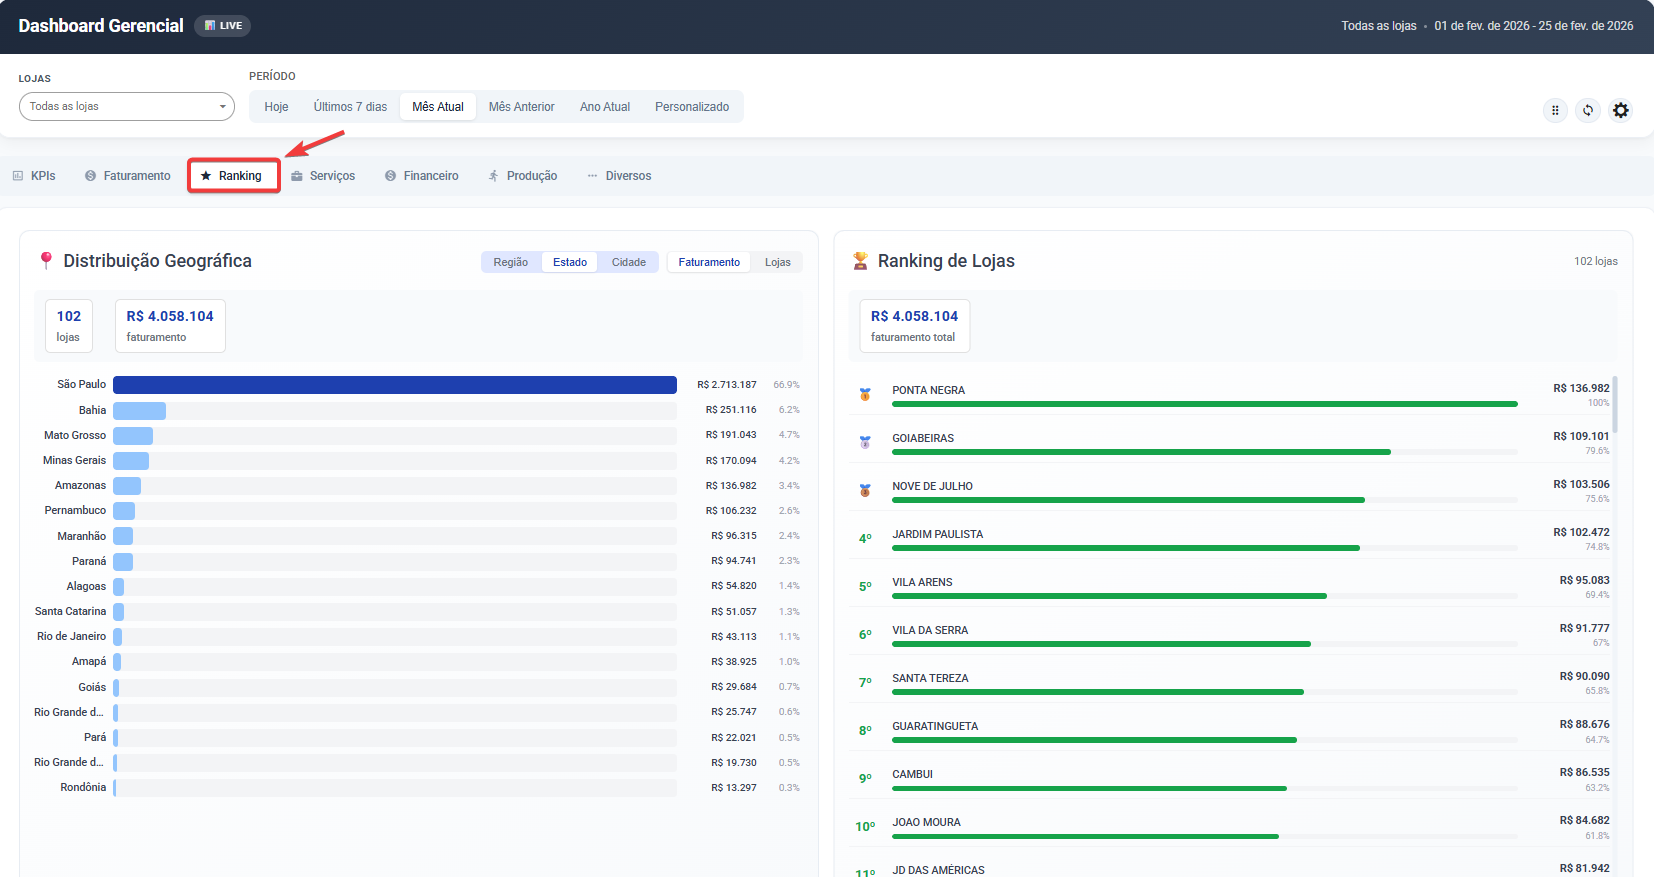
Task: Click the refresh data icon
Action: (1588, 110)
